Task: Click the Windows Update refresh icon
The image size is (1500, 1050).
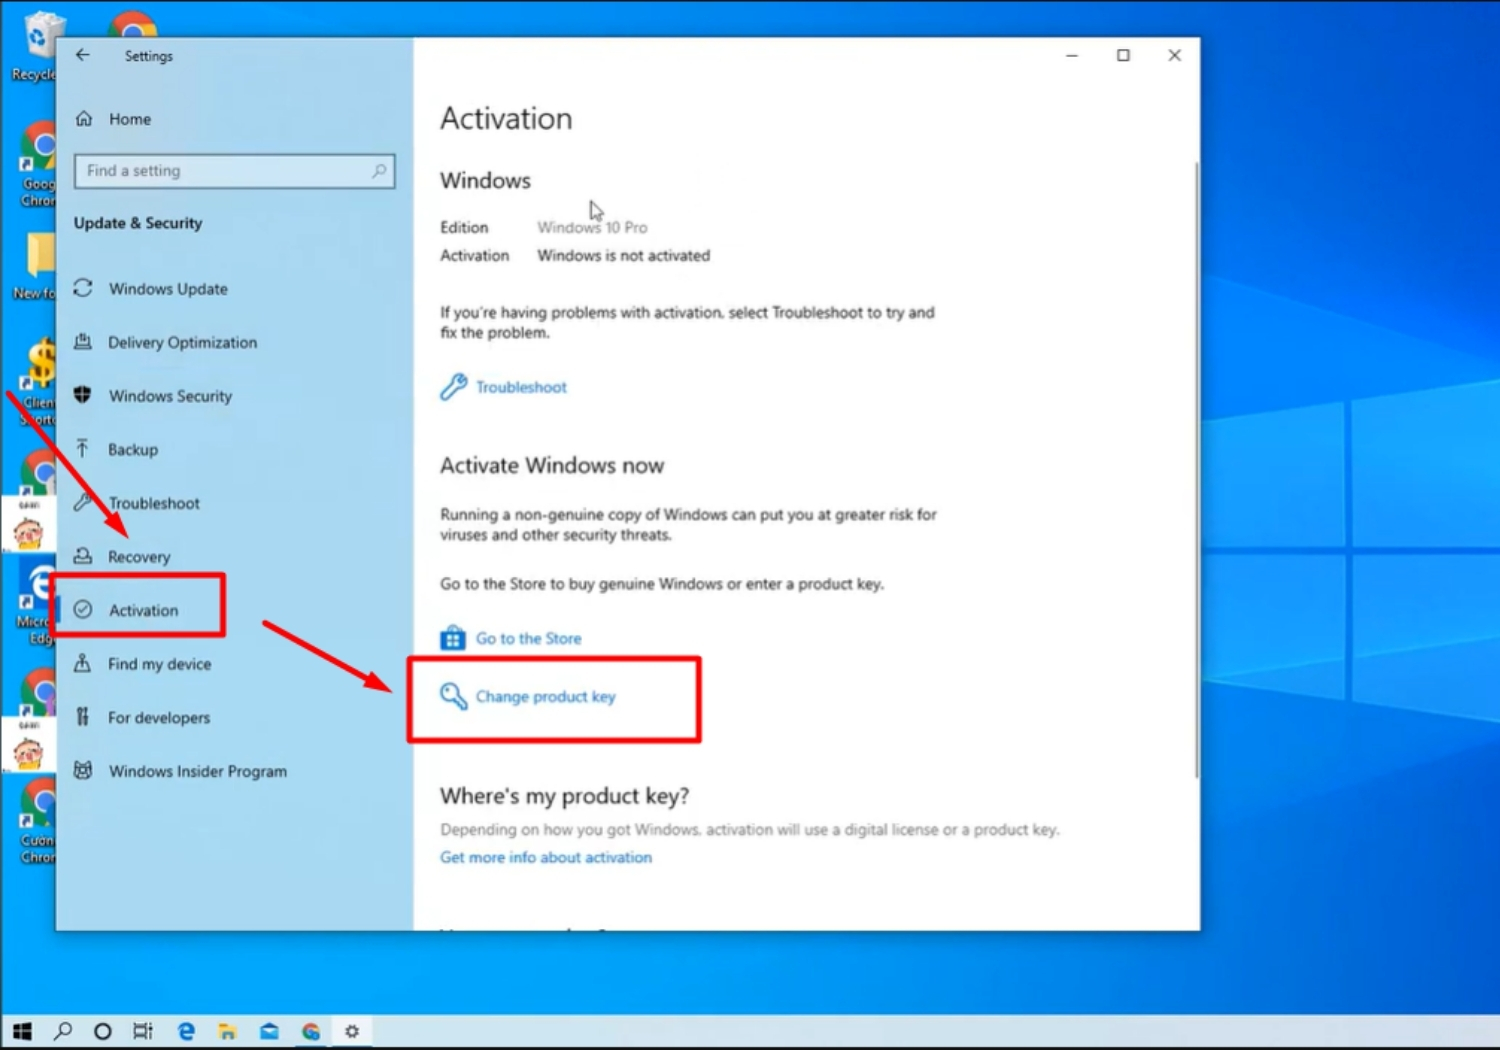Action: click(83, 288)
